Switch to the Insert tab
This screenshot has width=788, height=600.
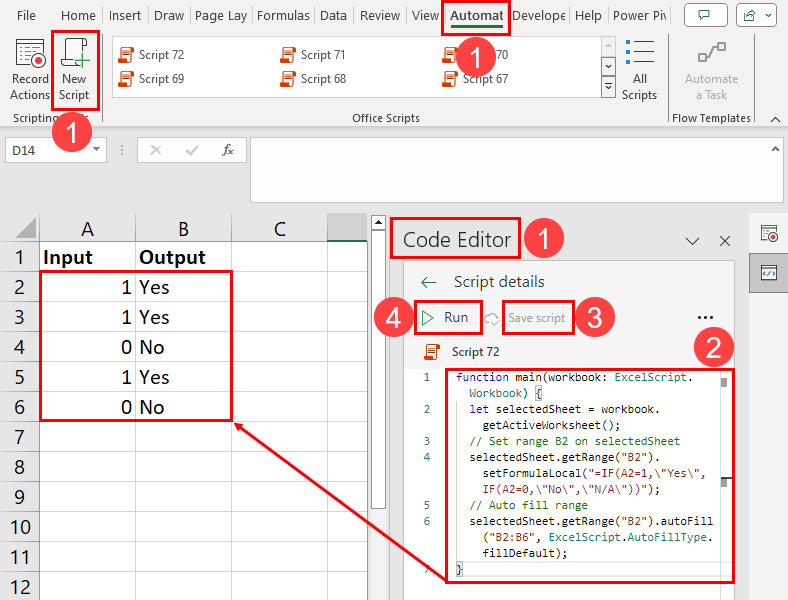(125, 16)
